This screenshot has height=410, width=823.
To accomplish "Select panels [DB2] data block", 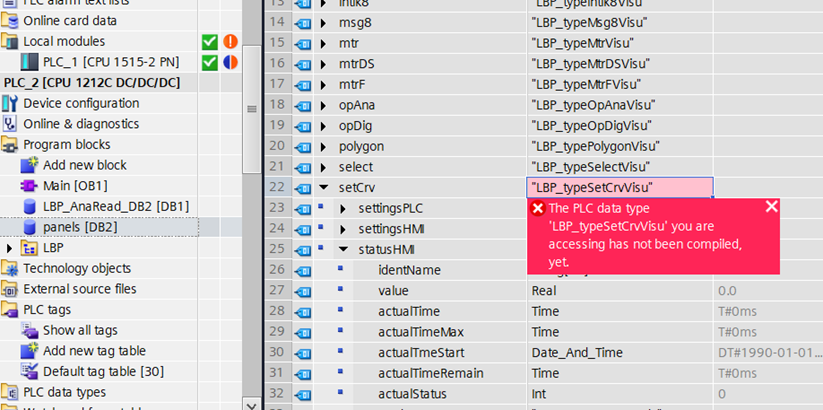I will click(x=80, y=227).
